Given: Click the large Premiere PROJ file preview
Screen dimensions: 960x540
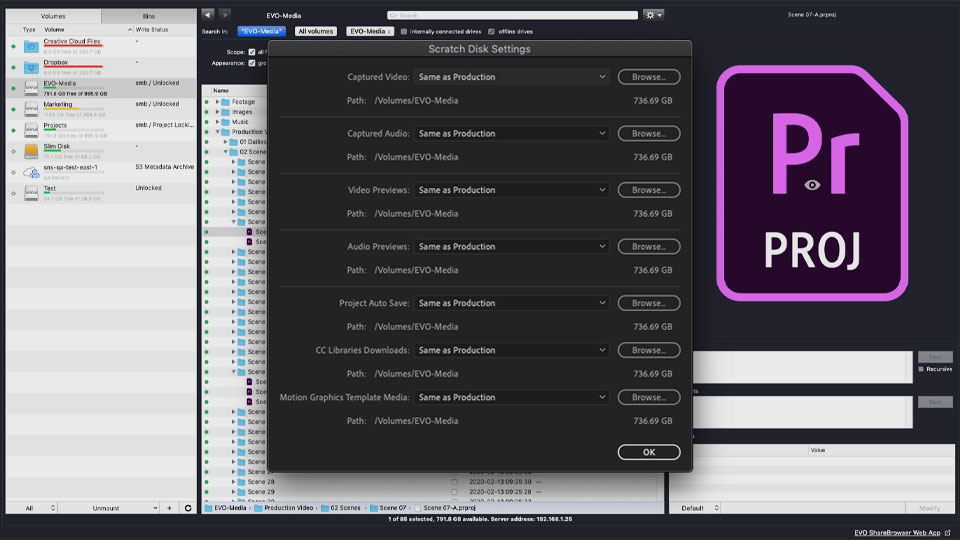Looking at the screenshot, I should (811, 182).
